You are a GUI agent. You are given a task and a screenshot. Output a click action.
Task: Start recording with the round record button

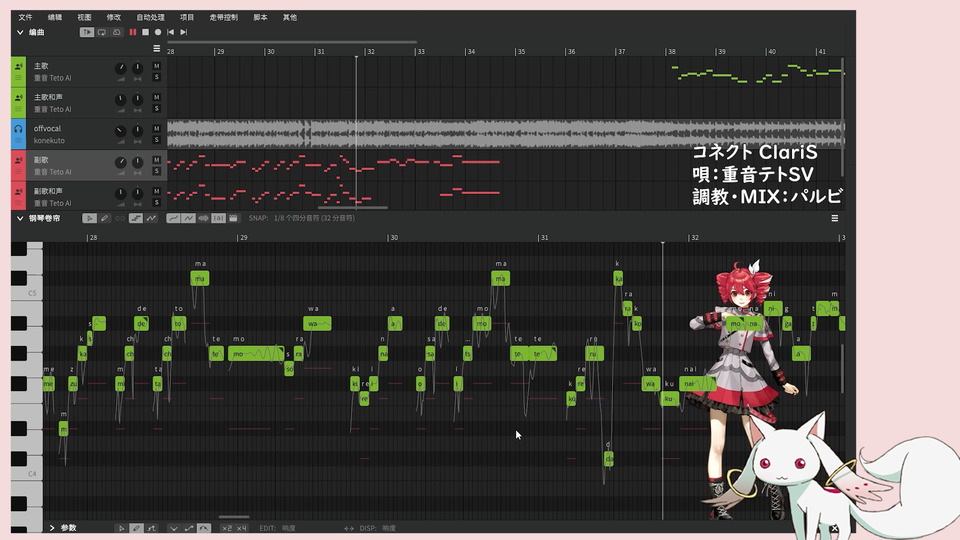click(158, 32)
